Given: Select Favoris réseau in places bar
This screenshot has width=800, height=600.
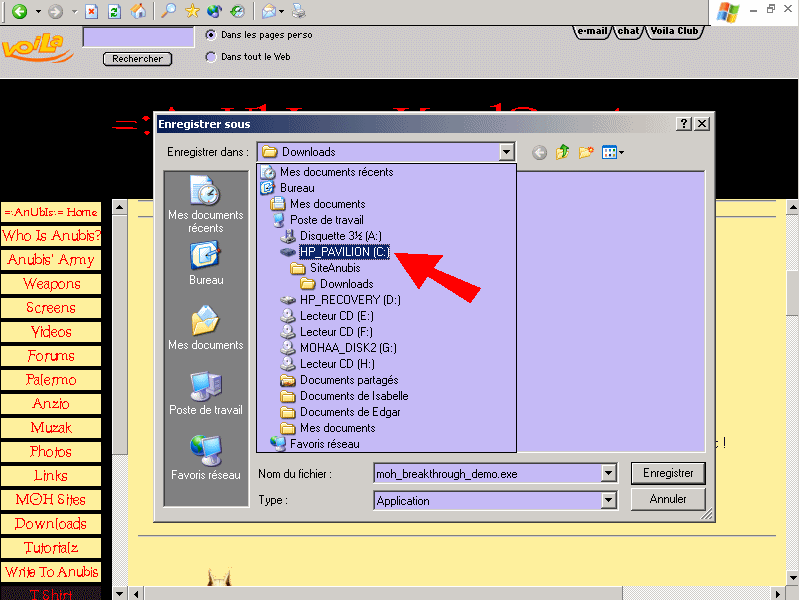Looking at the screenshot, I should [206, 458].
